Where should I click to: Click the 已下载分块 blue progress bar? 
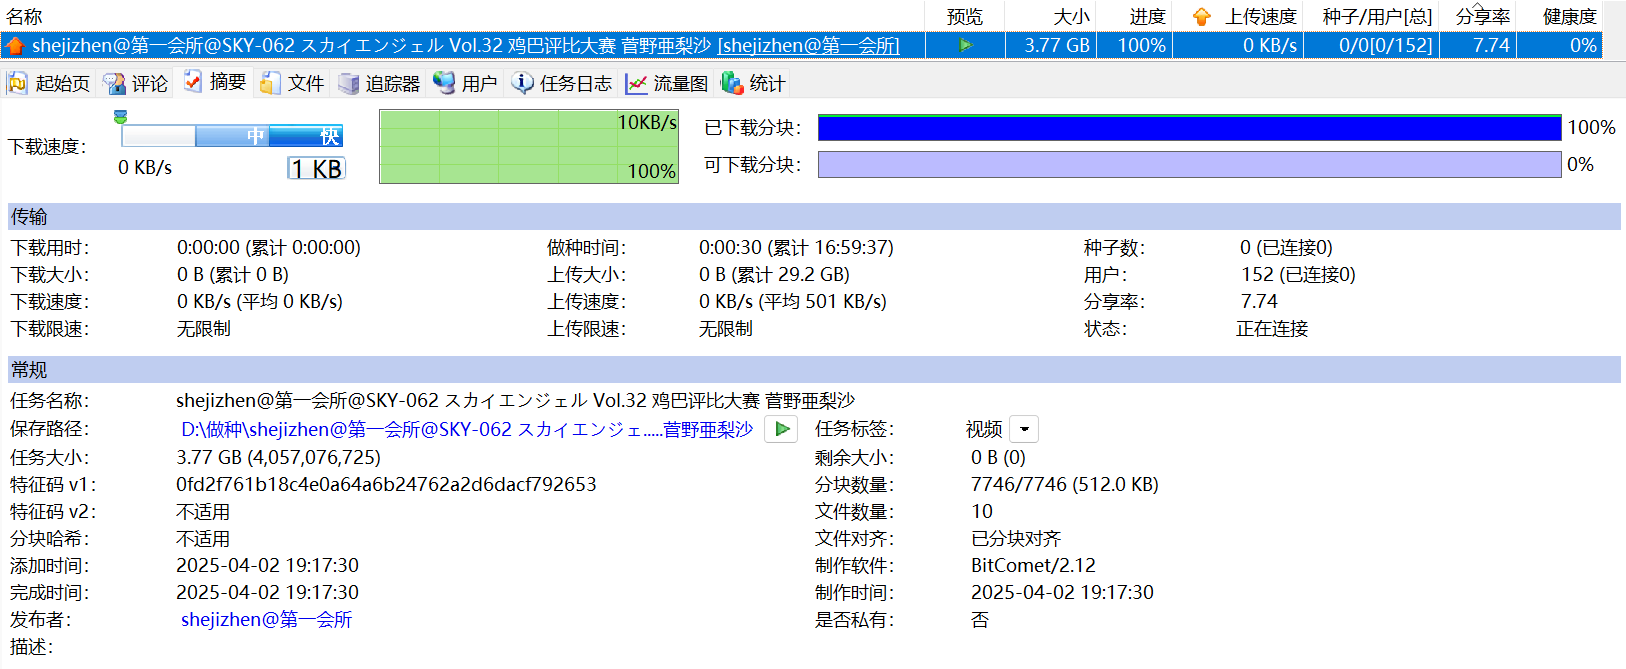pyautogui.click(x=1189, y=127)
